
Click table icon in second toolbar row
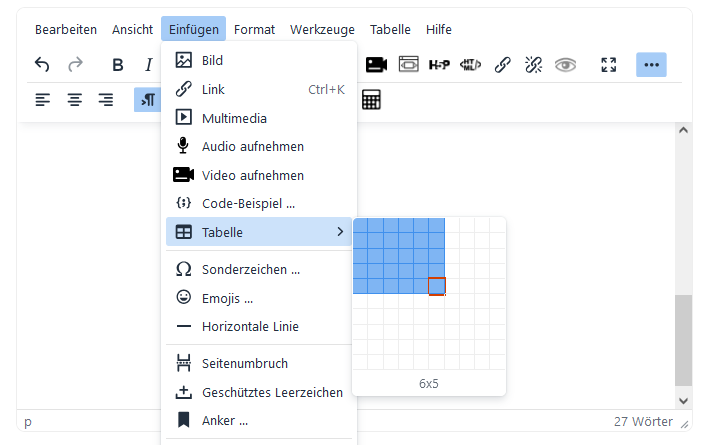pyautogui.click(x=371, y=100)
